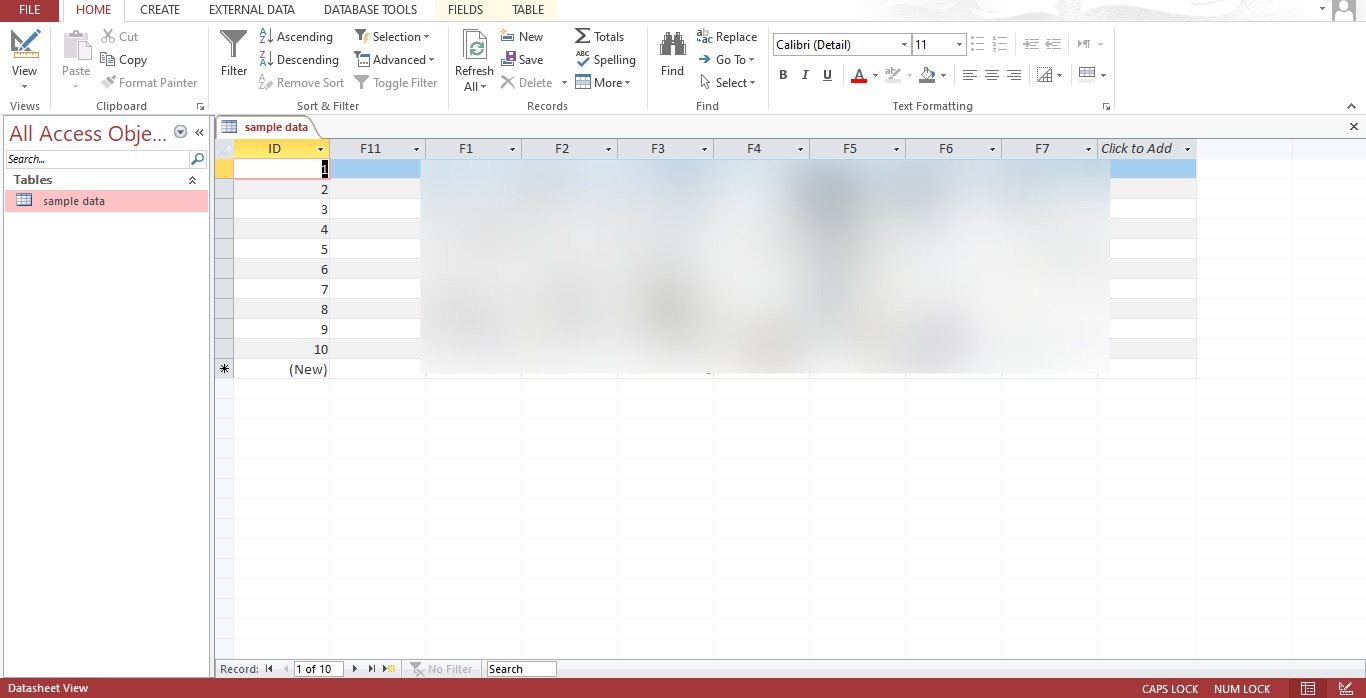Click new blank record navigation button
The height and width of the screenshot is (698, 1366).
click(x=389, y=669)
